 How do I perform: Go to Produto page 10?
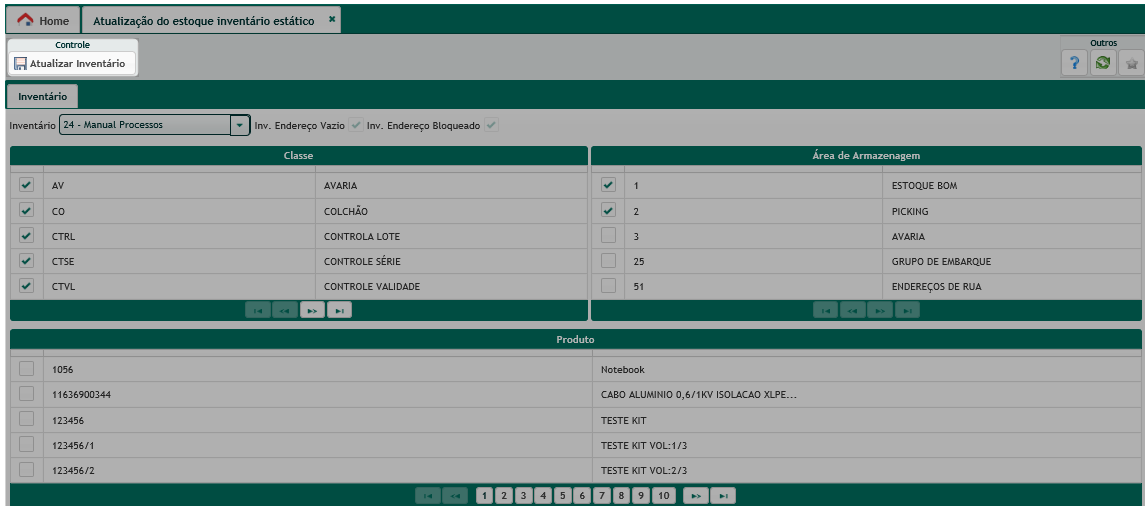(x=664, y=496)
